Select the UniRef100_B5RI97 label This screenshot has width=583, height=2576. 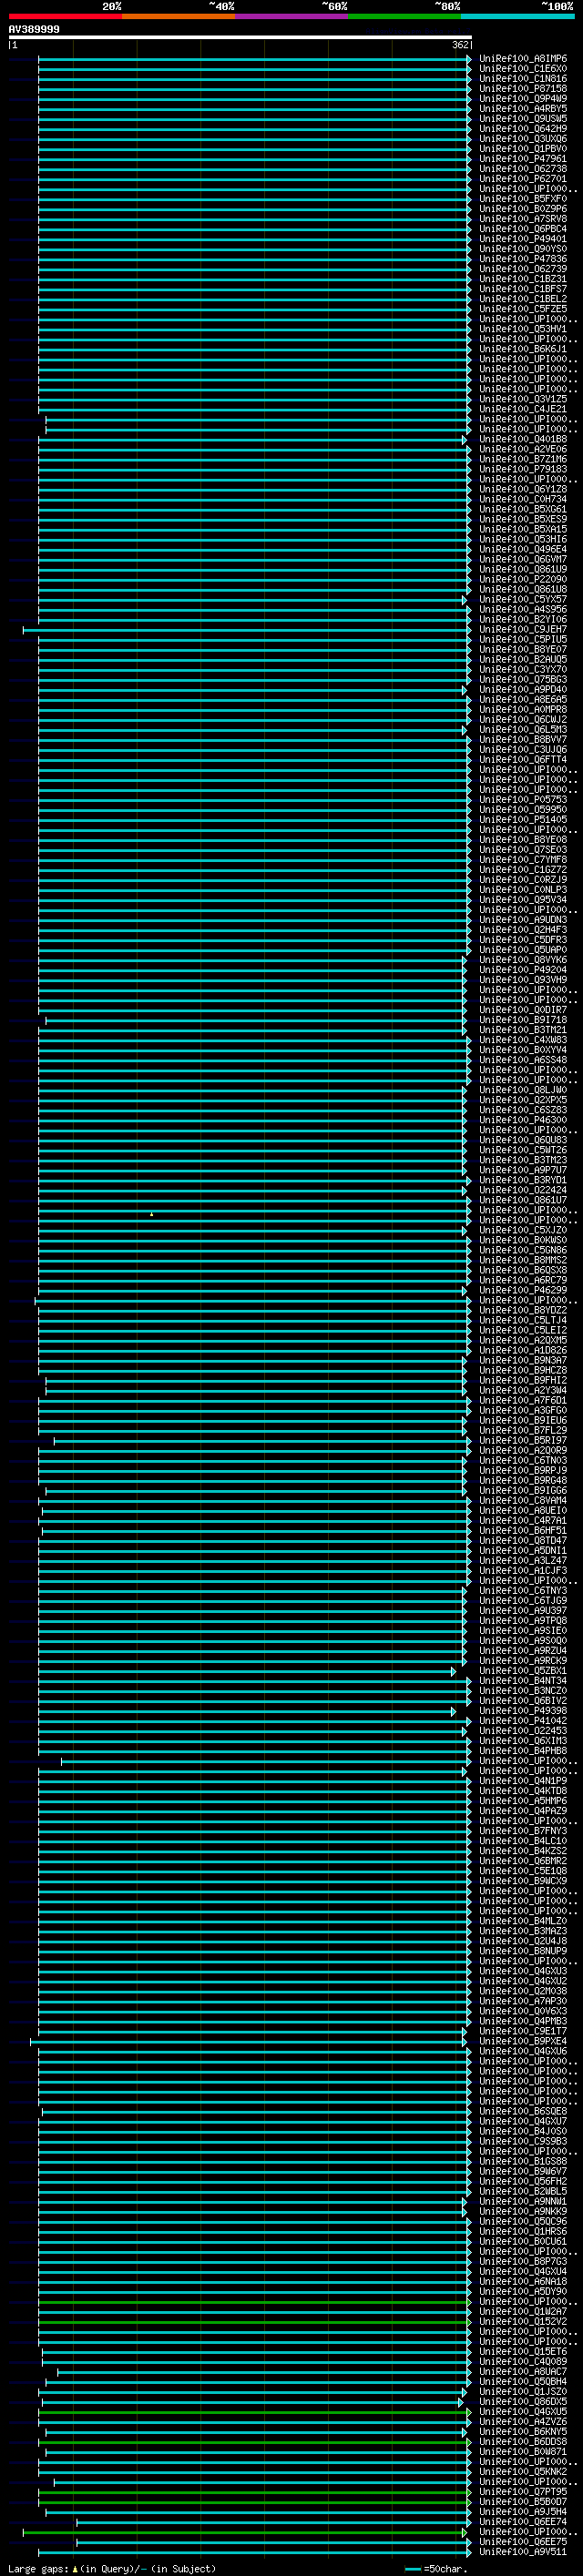pyautogui.click(x=522, y=1440)
